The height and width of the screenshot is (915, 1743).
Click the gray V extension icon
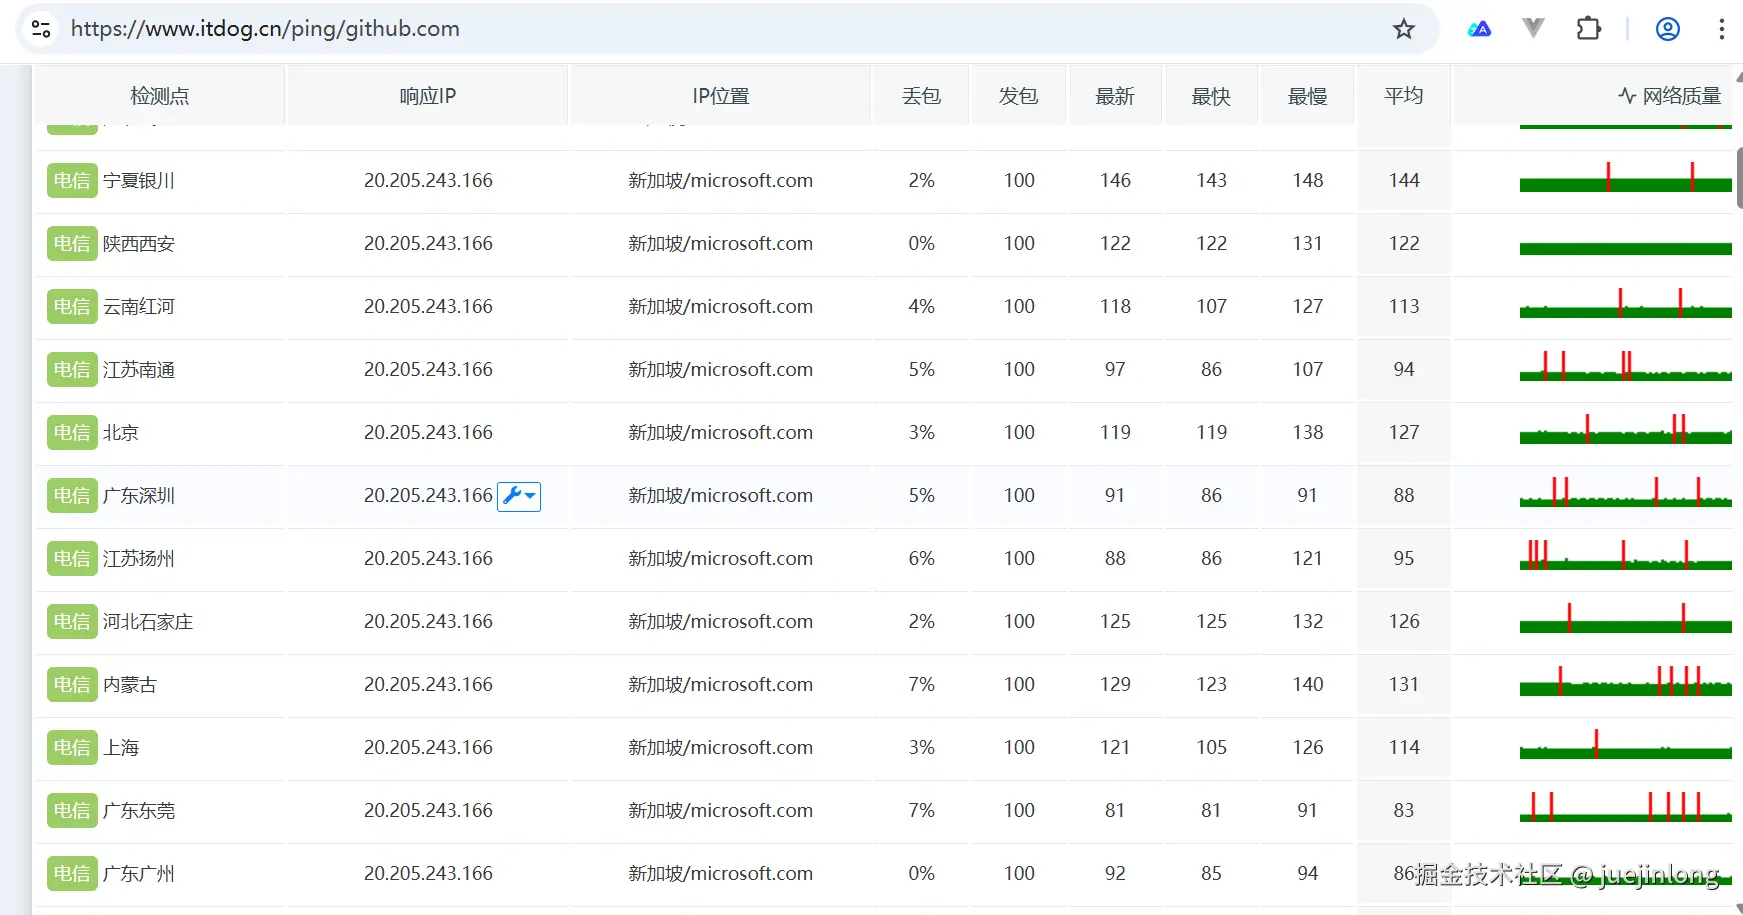pyautogui.click(x=1533, y=28)
